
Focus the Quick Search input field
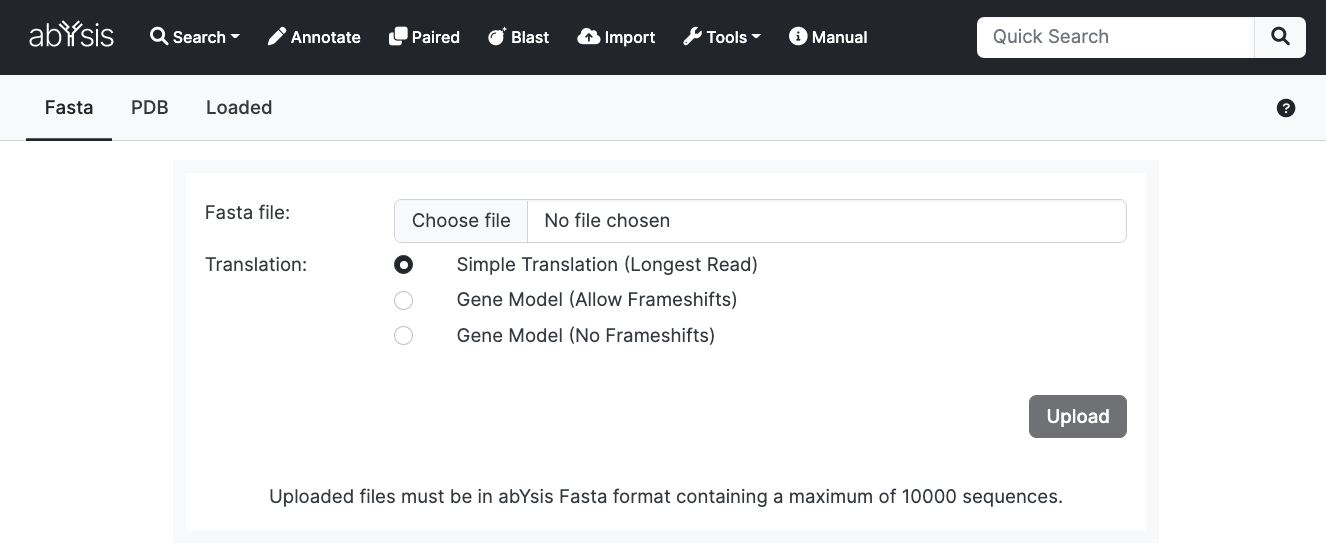coord(1116,37)
